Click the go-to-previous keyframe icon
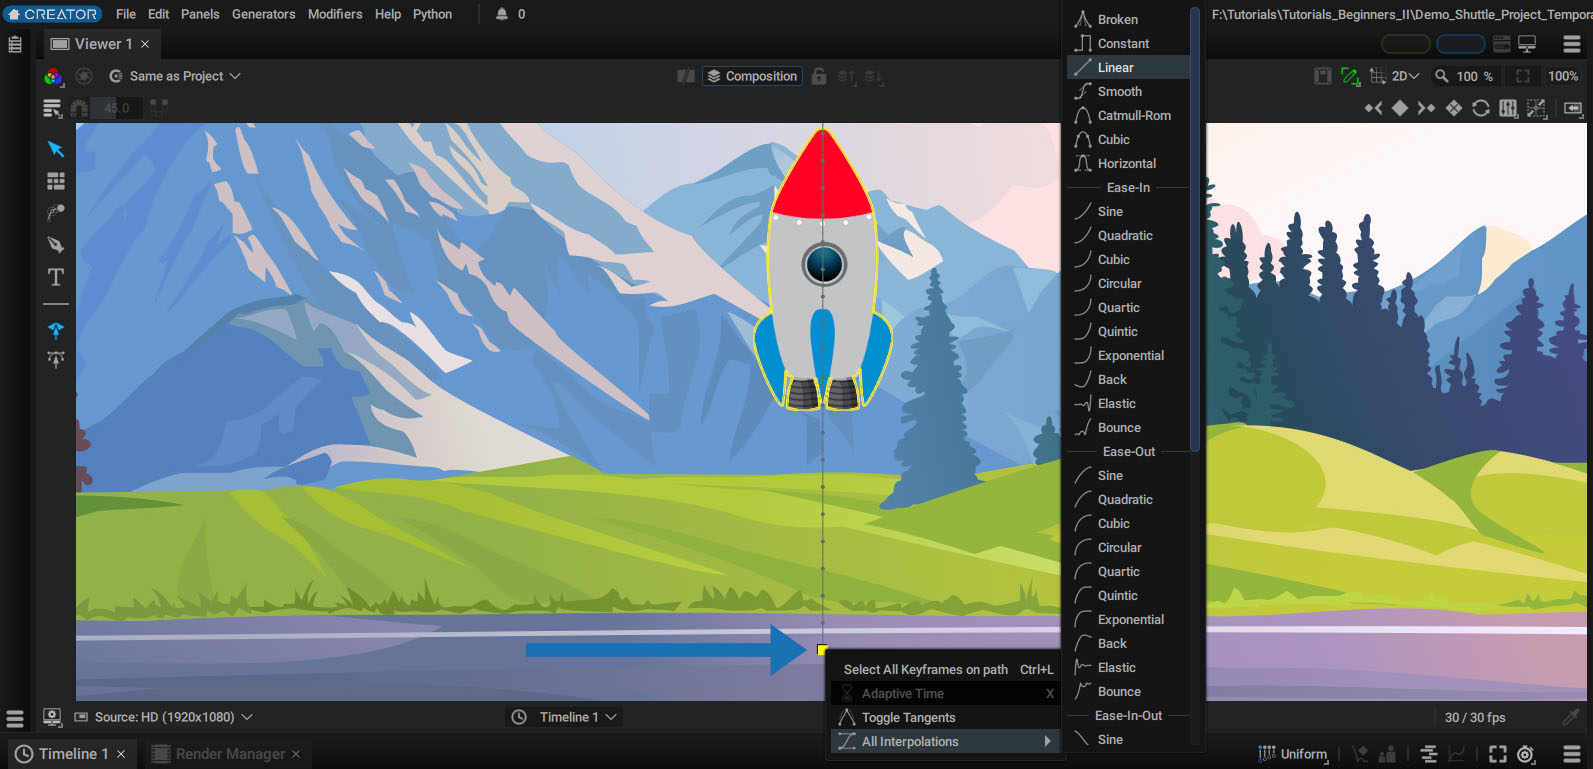The height and width of the screenshot is (769, 1593). pos(1374,108)
